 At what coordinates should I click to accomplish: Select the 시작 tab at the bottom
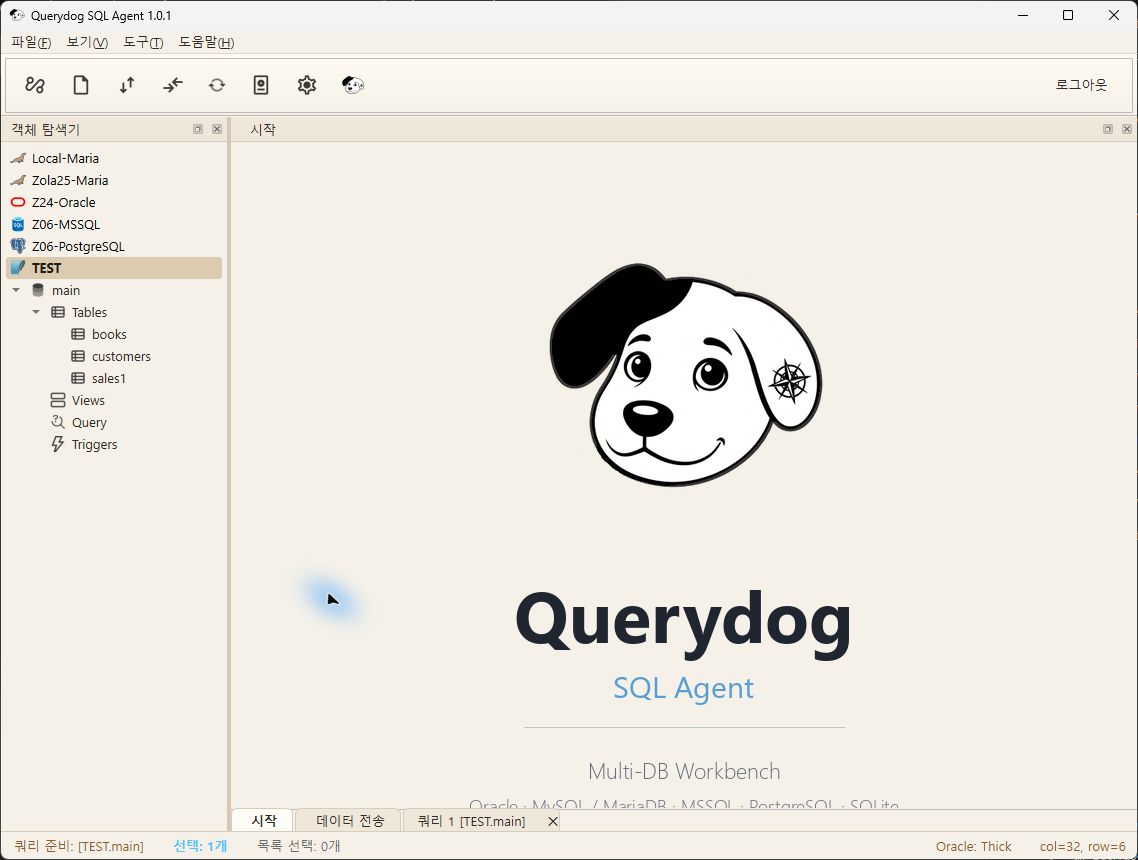point(263,821)
